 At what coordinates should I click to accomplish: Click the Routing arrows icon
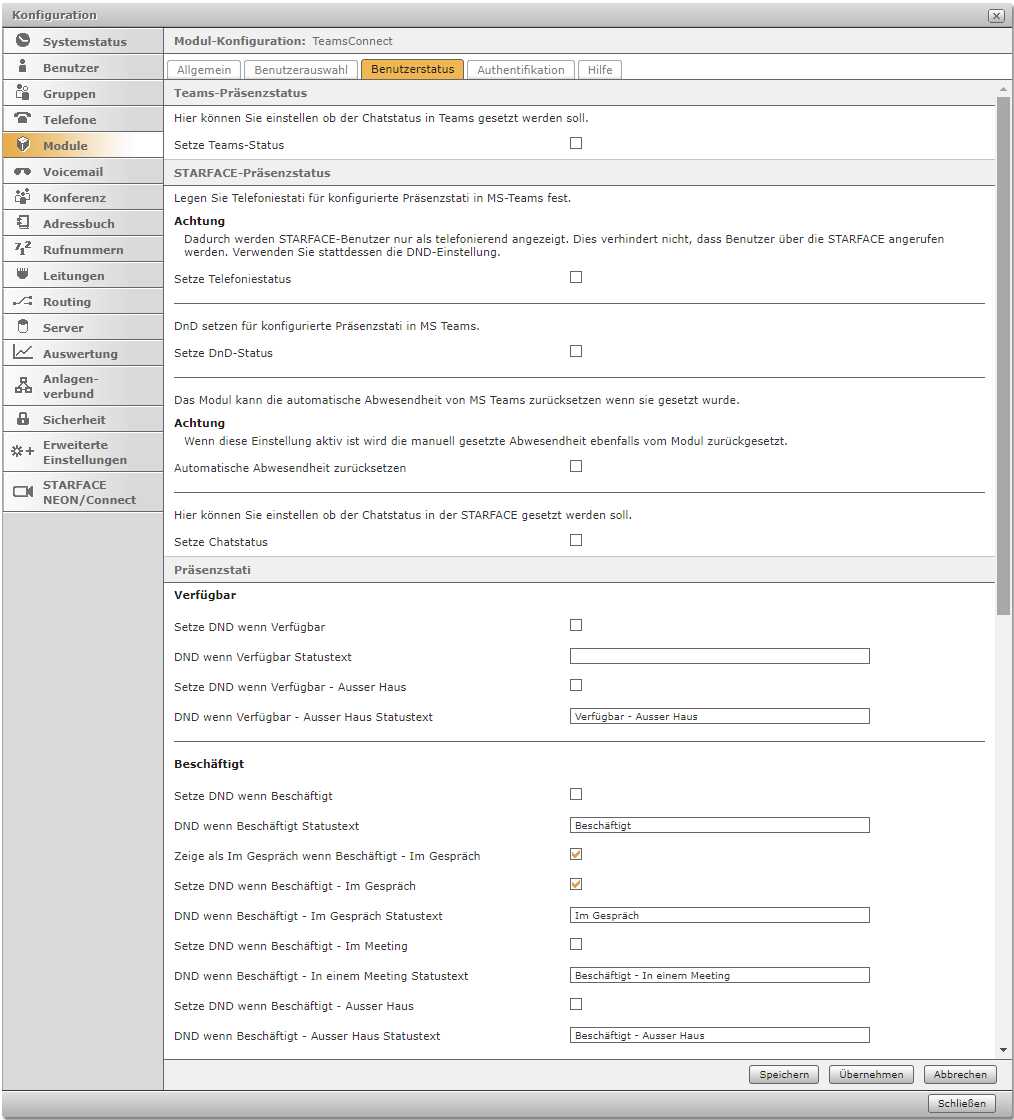click(x=23, y=301)
